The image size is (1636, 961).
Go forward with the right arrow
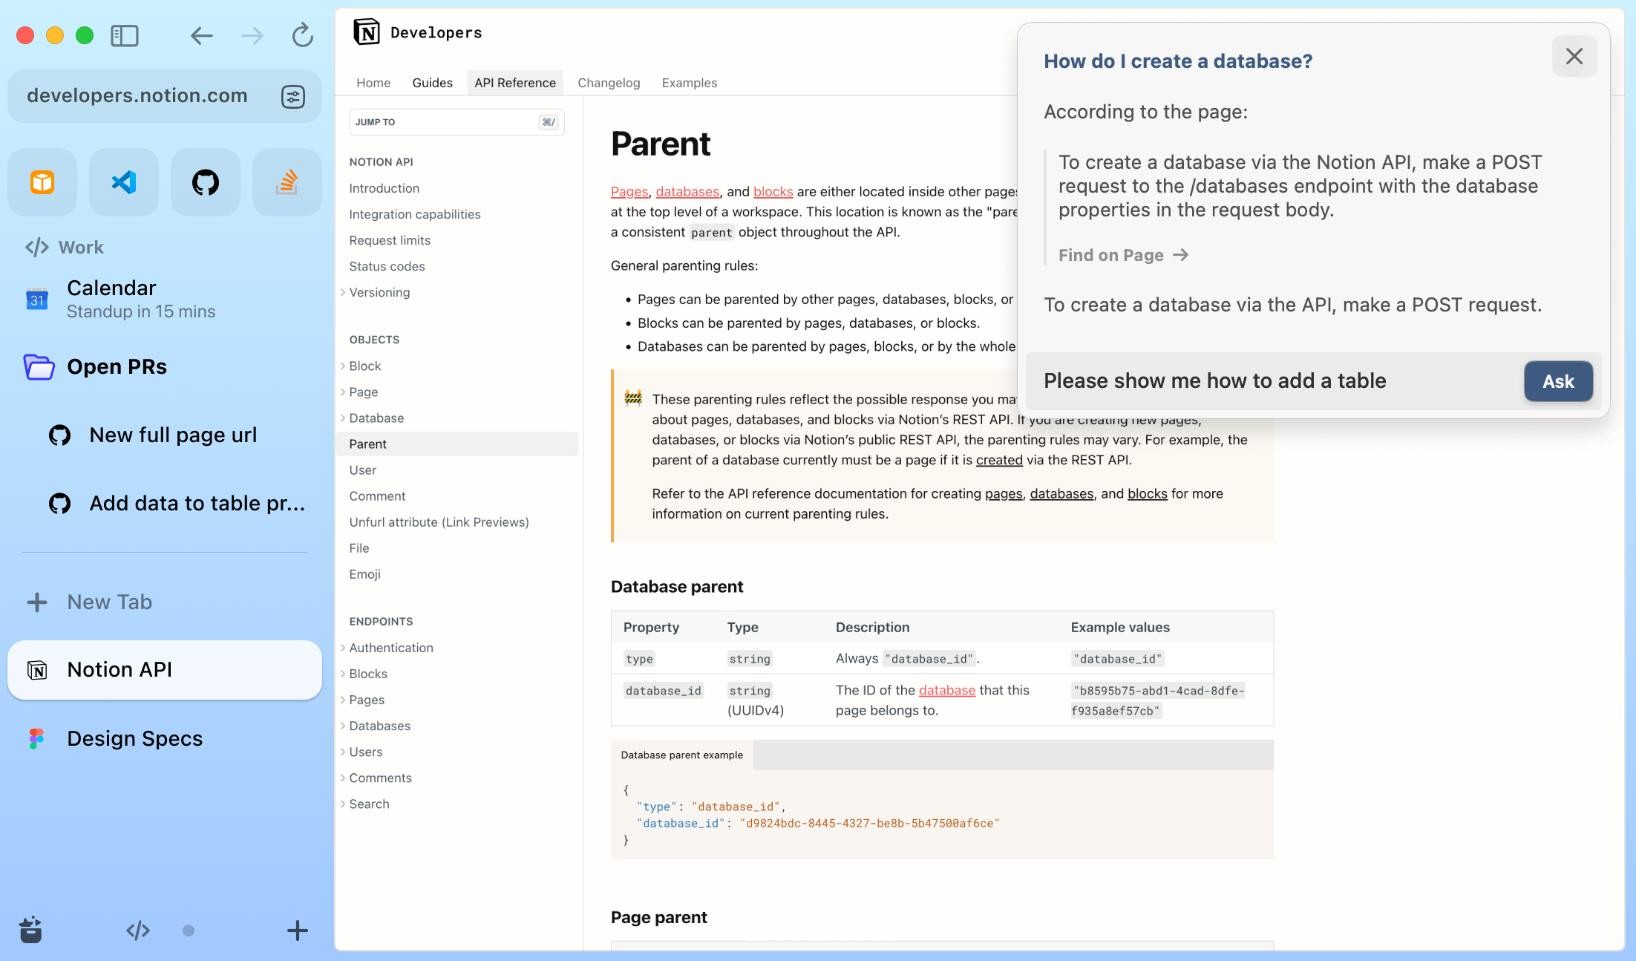point(252,36)
